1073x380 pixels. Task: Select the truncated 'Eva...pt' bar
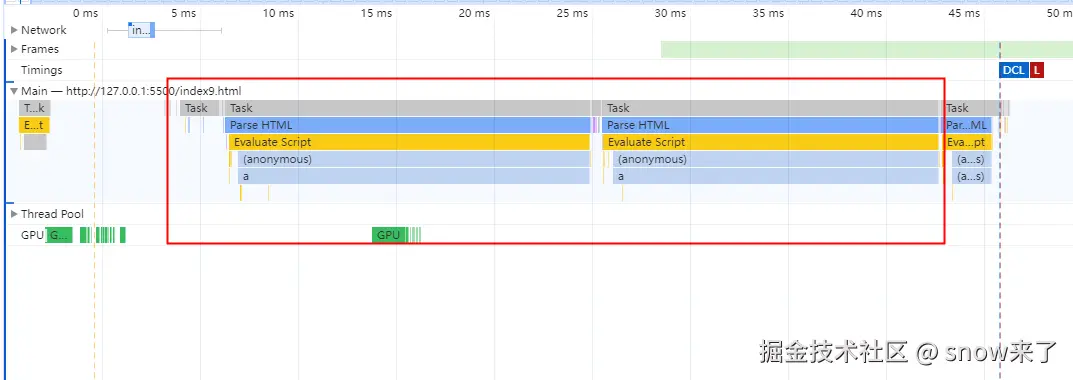[967, 142]
